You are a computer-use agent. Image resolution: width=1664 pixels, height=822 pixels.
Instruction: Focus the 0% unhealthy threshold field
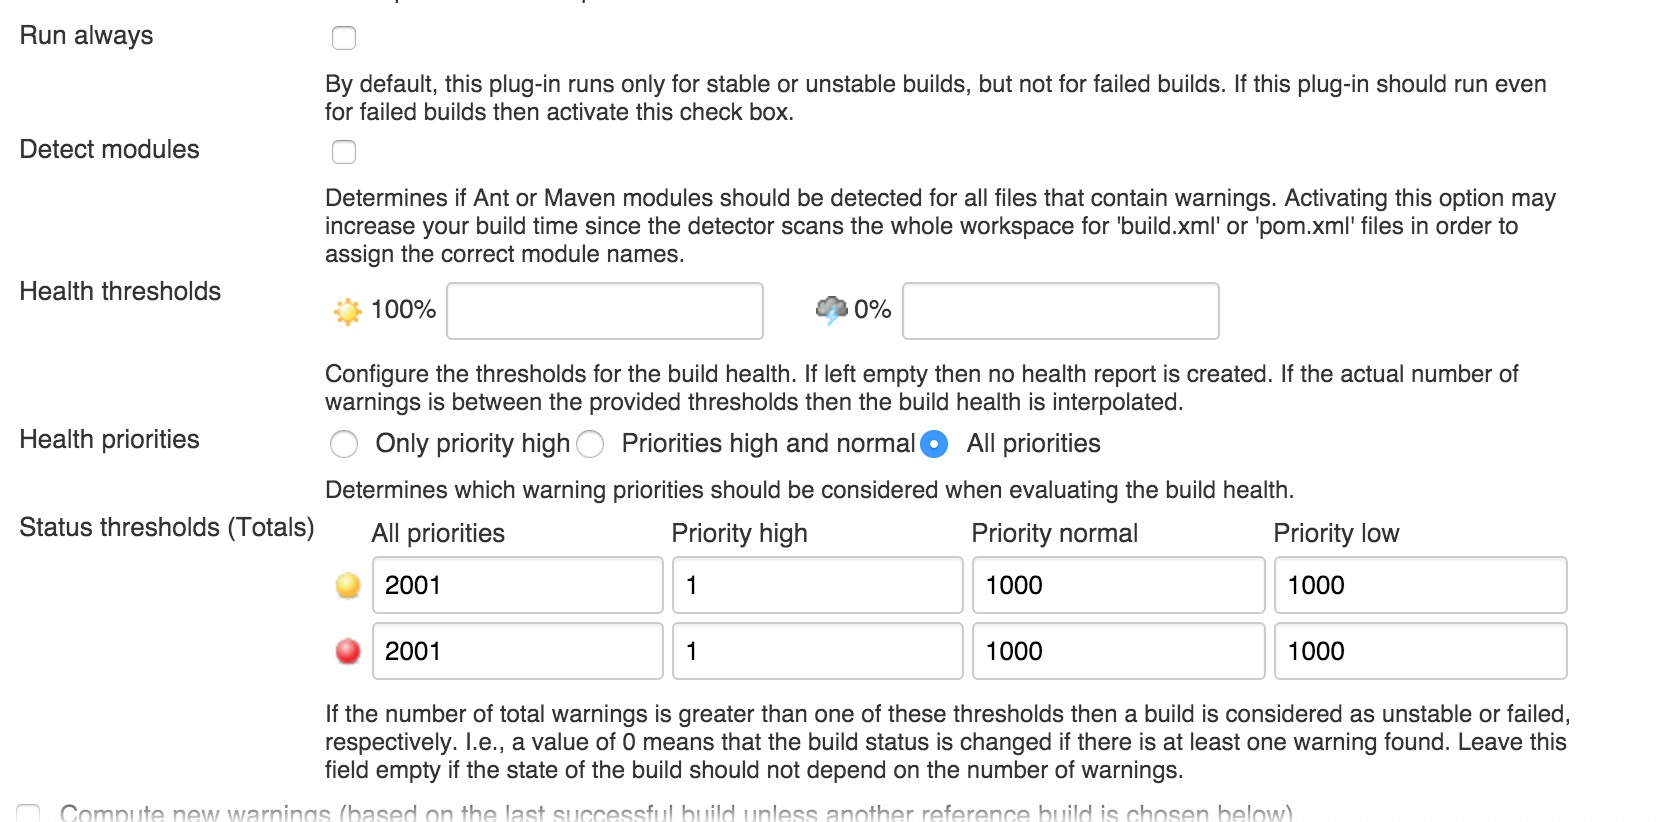tap(1060, 311)
